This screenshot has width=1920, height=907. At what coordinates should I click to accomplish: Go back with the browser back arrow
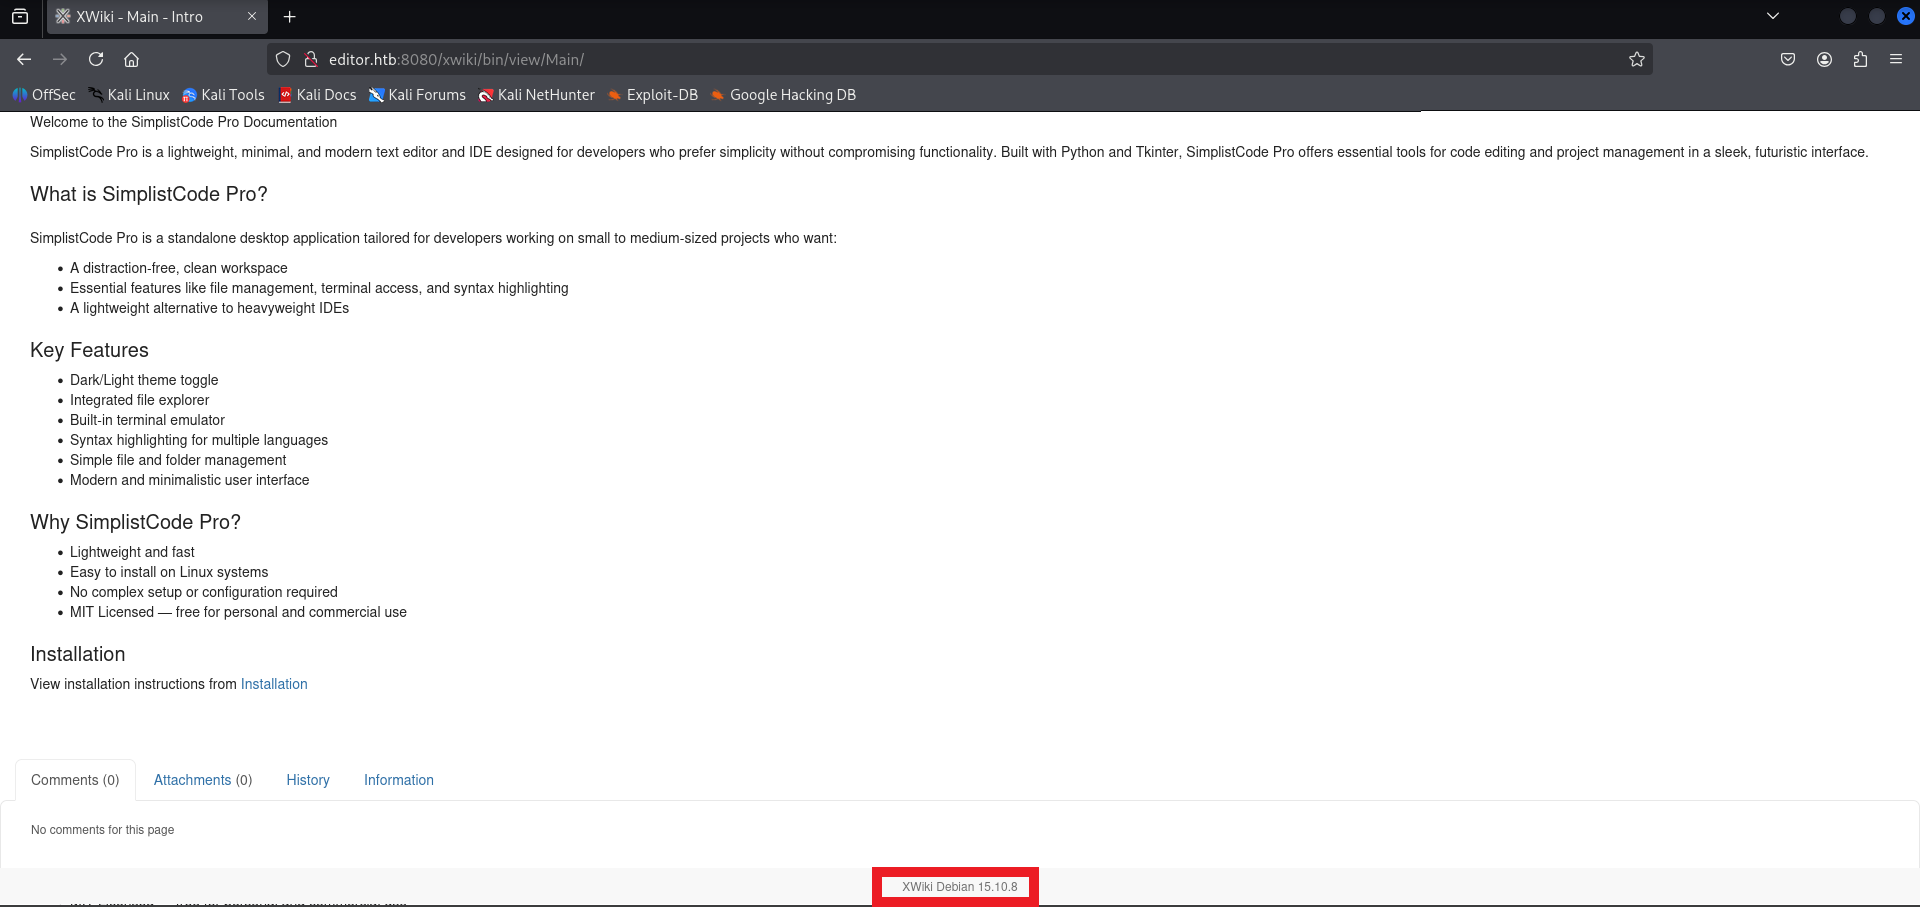pos(24,59)
